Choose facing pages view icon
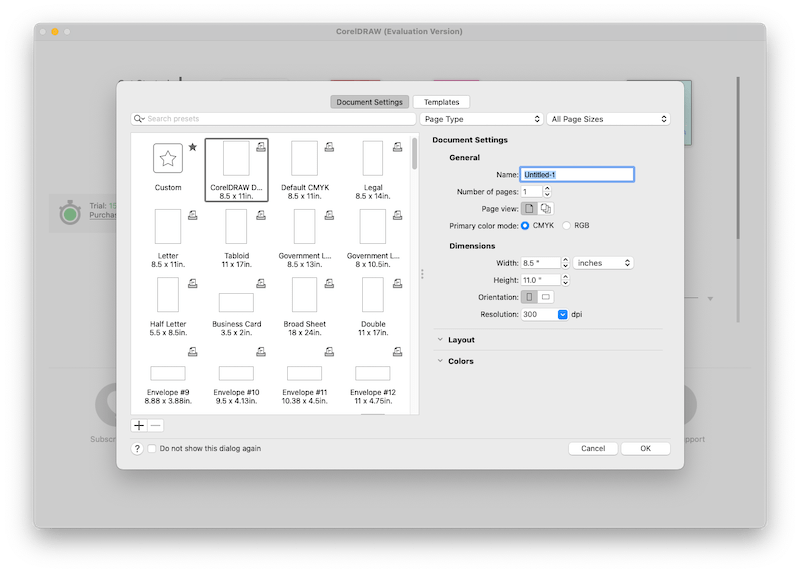The height and width of the screenshot is (573, 800). tap(546, 208)
